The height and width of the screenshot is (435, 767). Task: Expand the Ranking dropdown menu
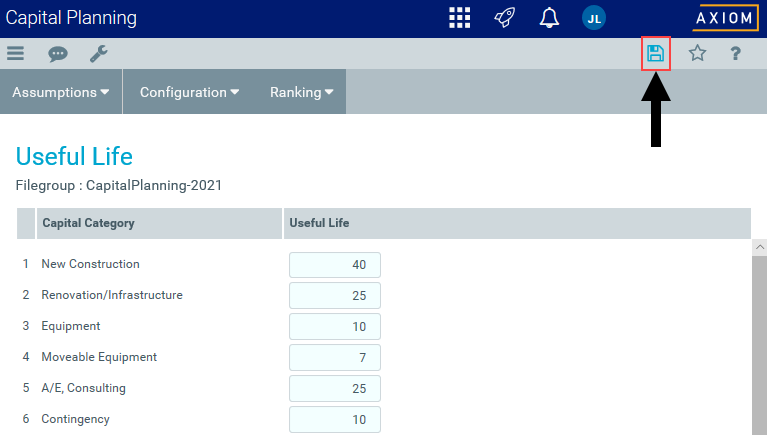[301, 92]
